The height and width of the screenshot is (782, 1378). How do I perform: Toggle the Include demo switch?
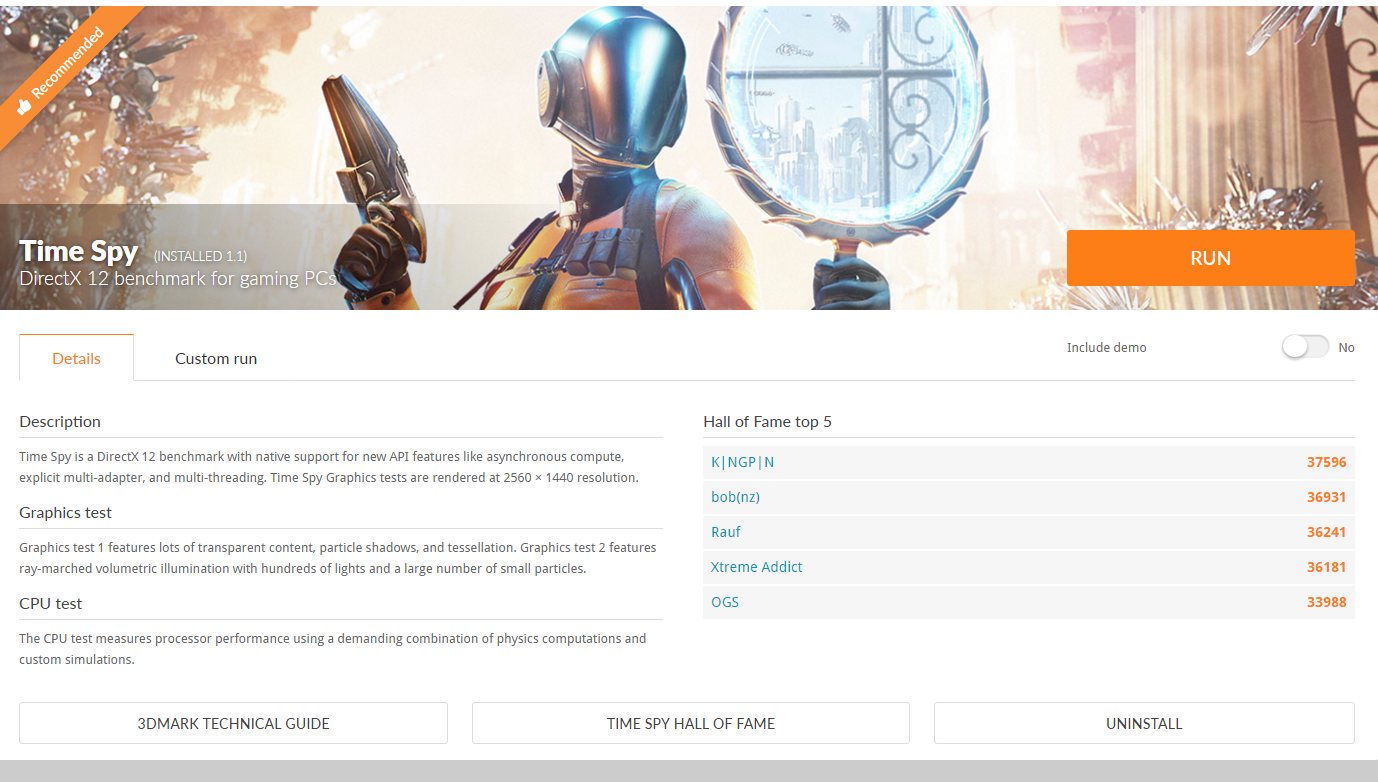[1306, 347]
